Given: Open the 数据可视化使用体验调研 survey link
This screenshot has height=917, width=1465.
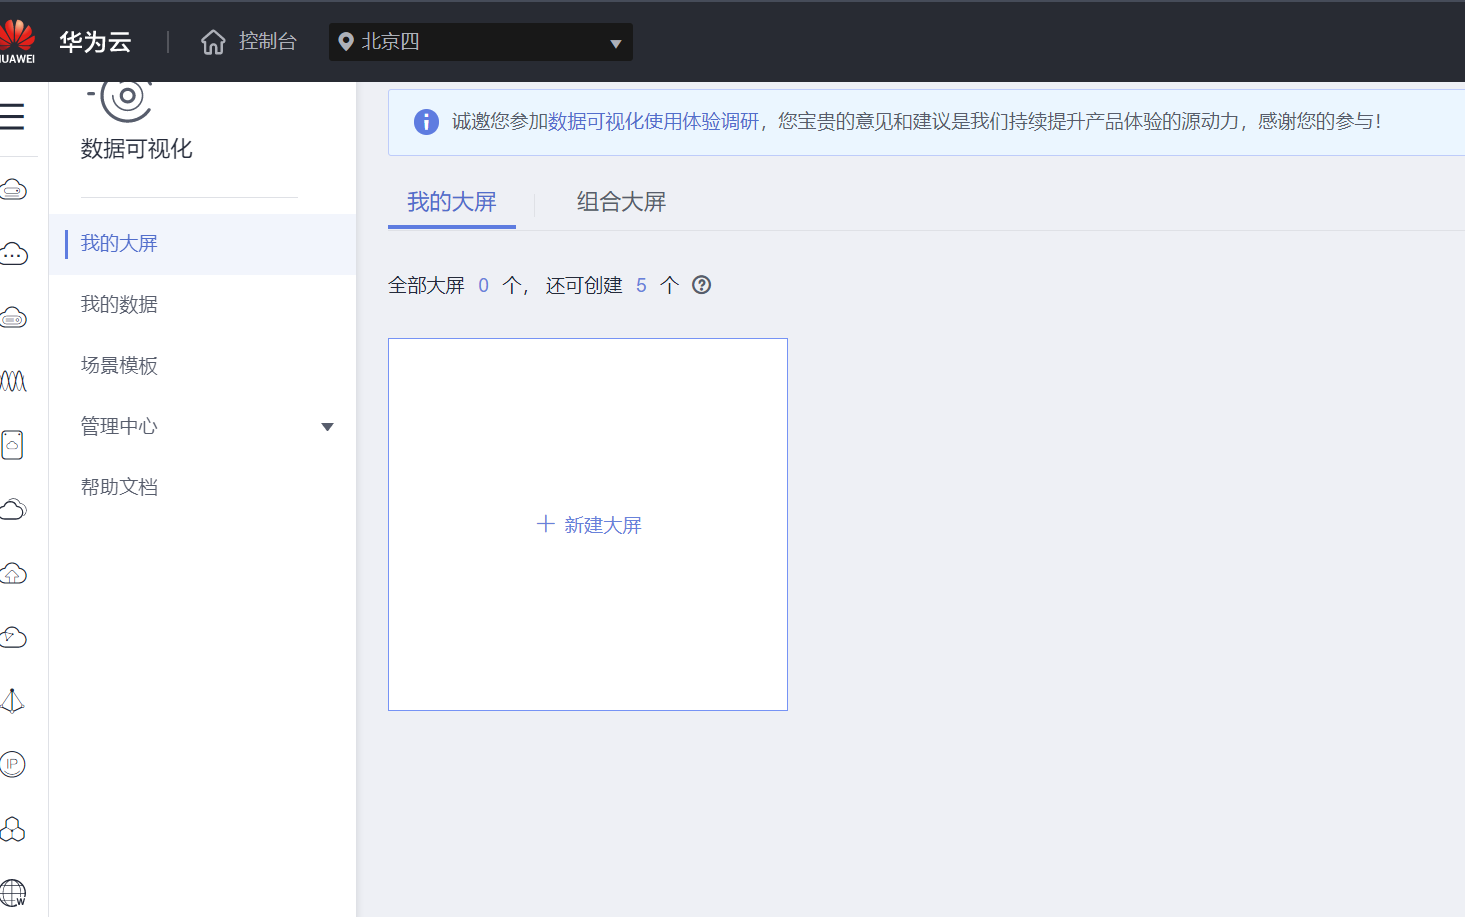Looking at the screenshot, I should tap(653, 122).
